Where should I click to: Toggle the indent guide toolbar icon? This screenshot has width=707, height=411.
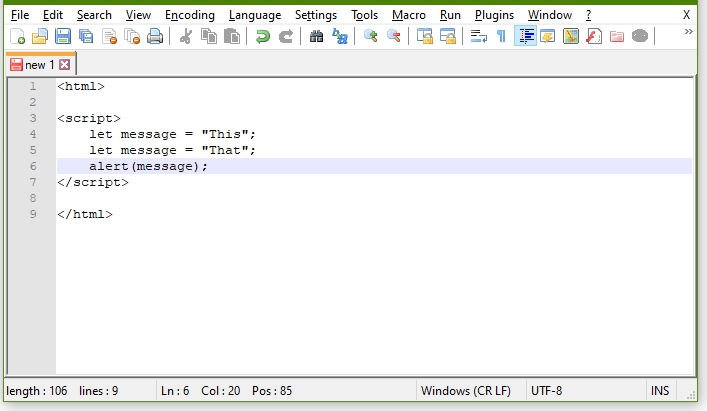click(526, 36)
